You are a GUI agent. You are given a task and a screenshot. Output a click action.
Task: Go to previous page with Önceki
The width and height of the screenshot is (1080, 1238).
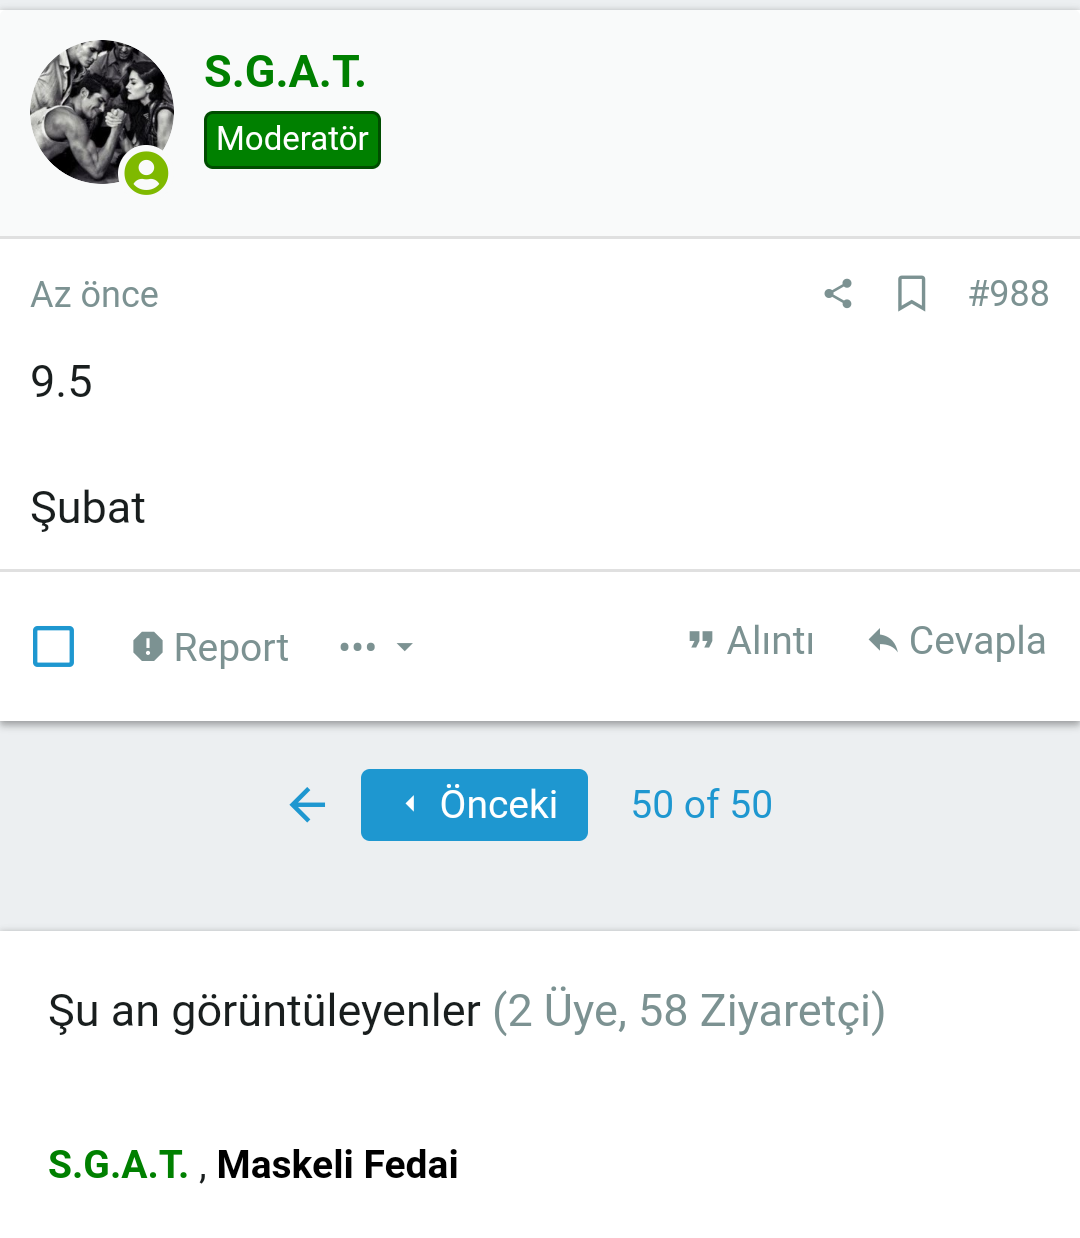474,805
